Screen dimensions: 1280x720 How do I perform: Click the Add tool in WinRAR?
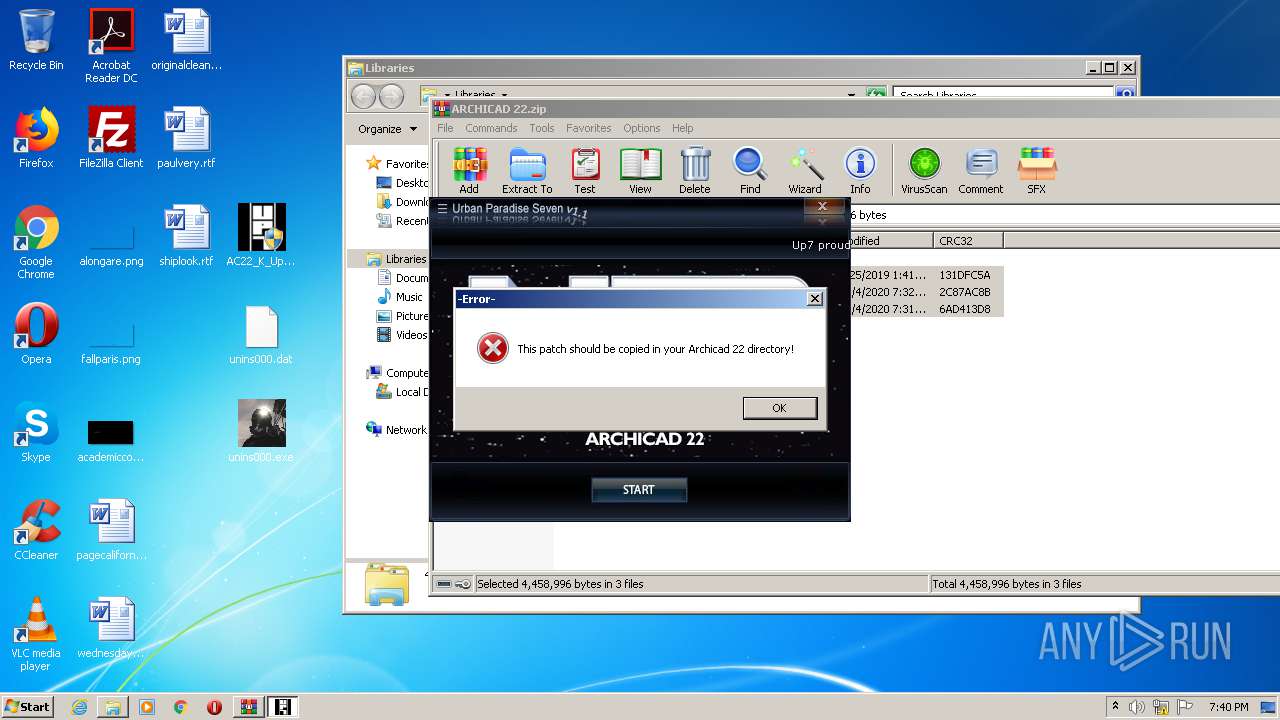pyautogui.click(x=469, y=170)
